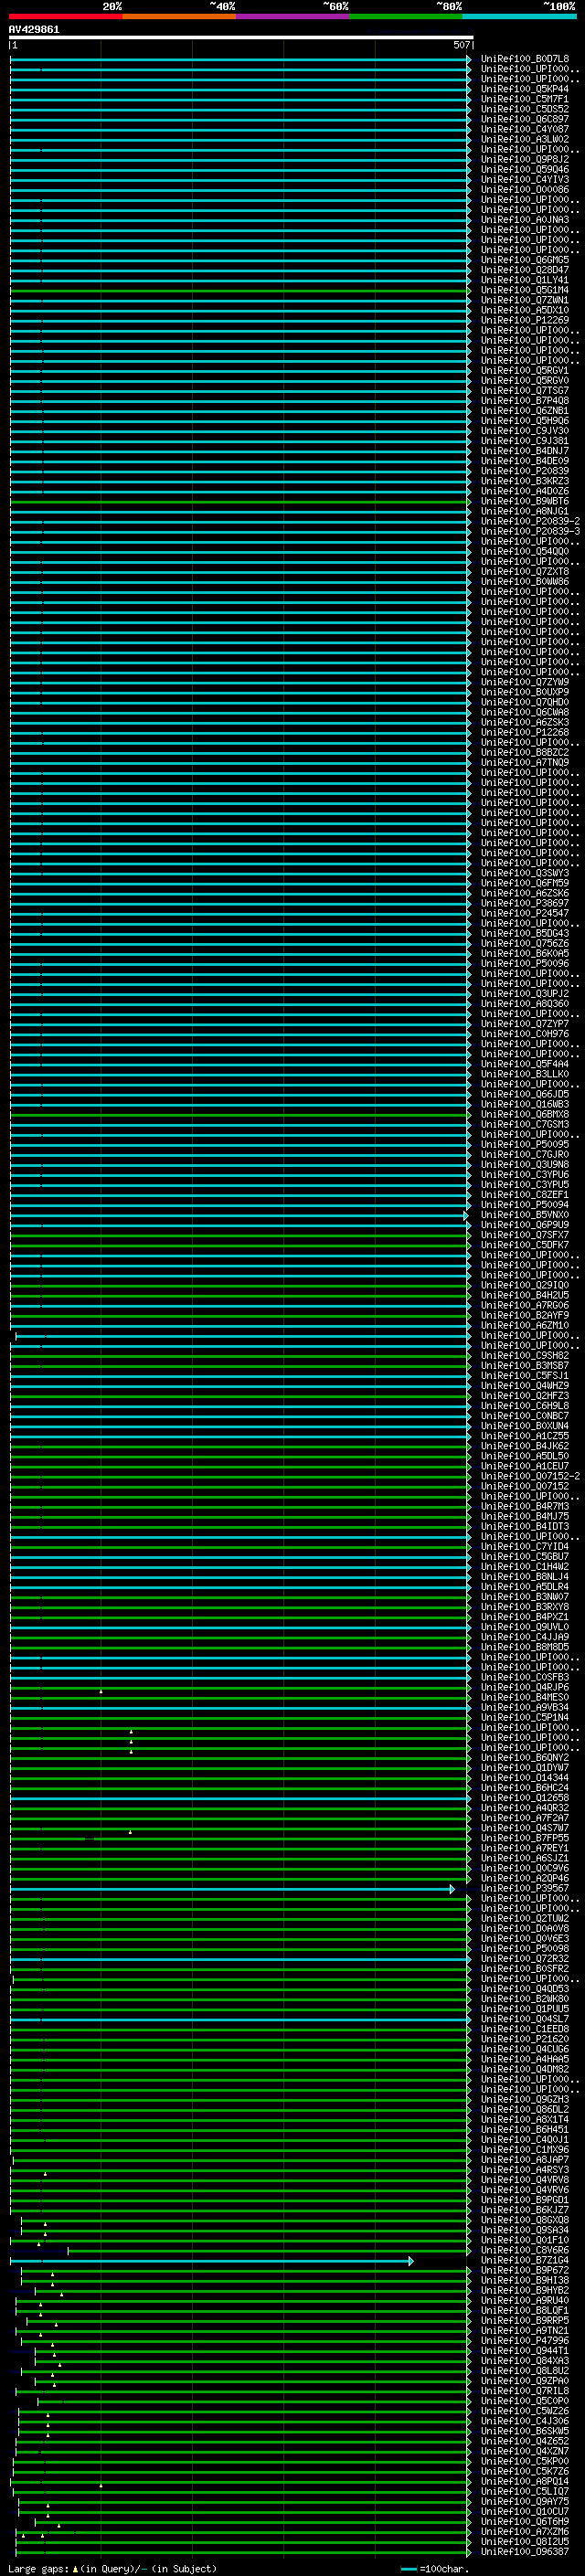The width and height of the screenshot is (585, 2576).
Task: Select hit UniRef100_C8ZEF1
Action: (524, 1195)
